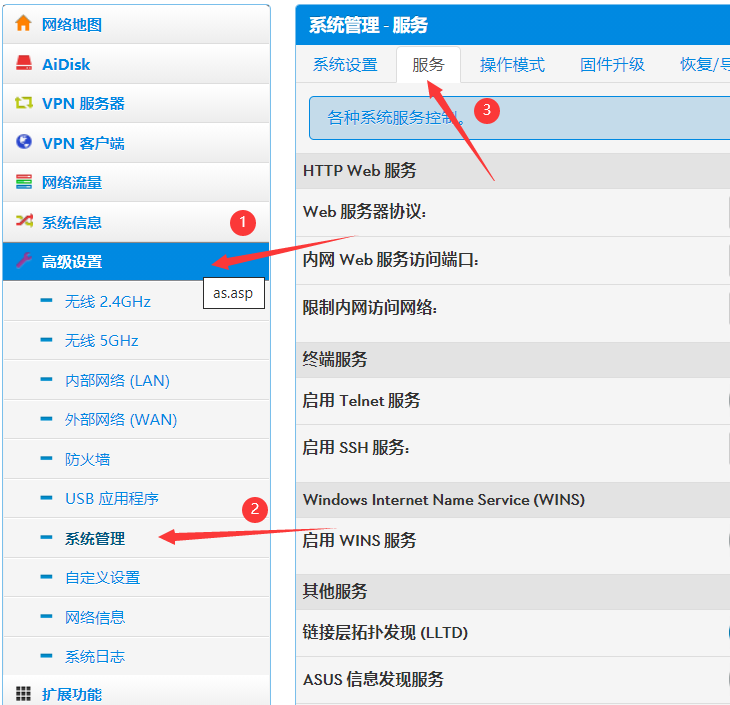Click the shuffle icon for 系统信息
The image size is (730, 705).
point(24,221)
